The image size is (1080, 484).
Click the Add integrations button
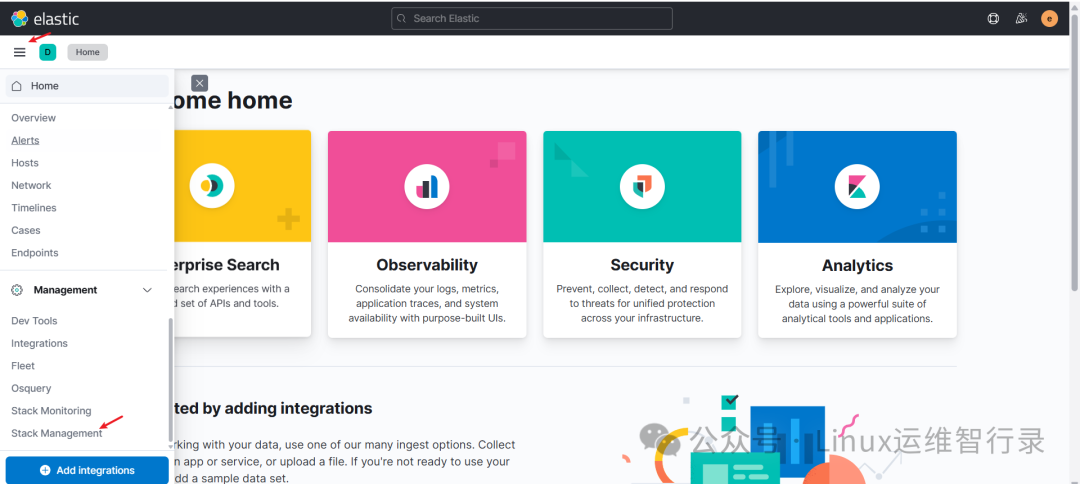[x=87, y=470]
